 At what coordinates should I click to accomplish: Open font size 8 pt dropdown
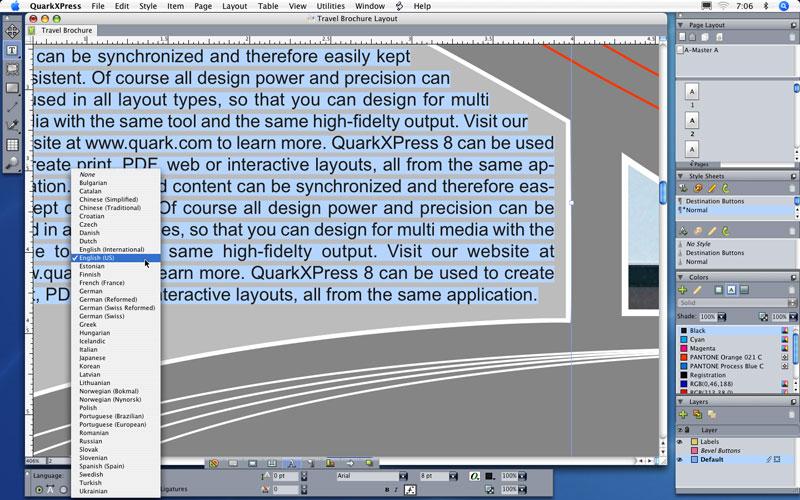[453, 476]
